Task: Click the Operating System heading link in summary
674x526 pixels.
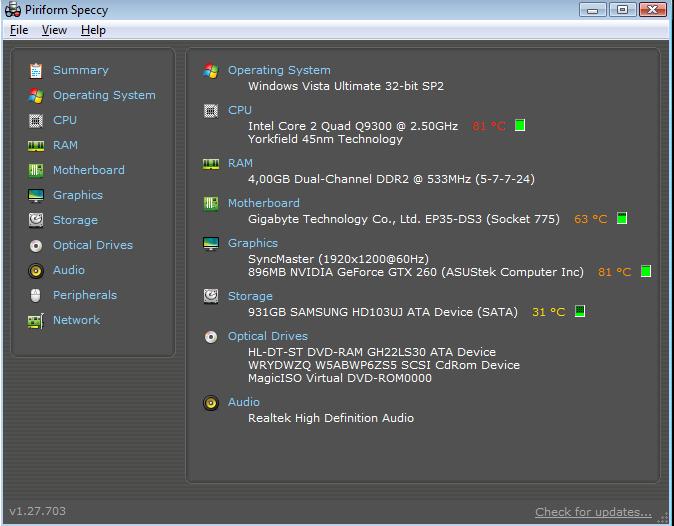Action: pyautogui.click(x=279, y=70)
